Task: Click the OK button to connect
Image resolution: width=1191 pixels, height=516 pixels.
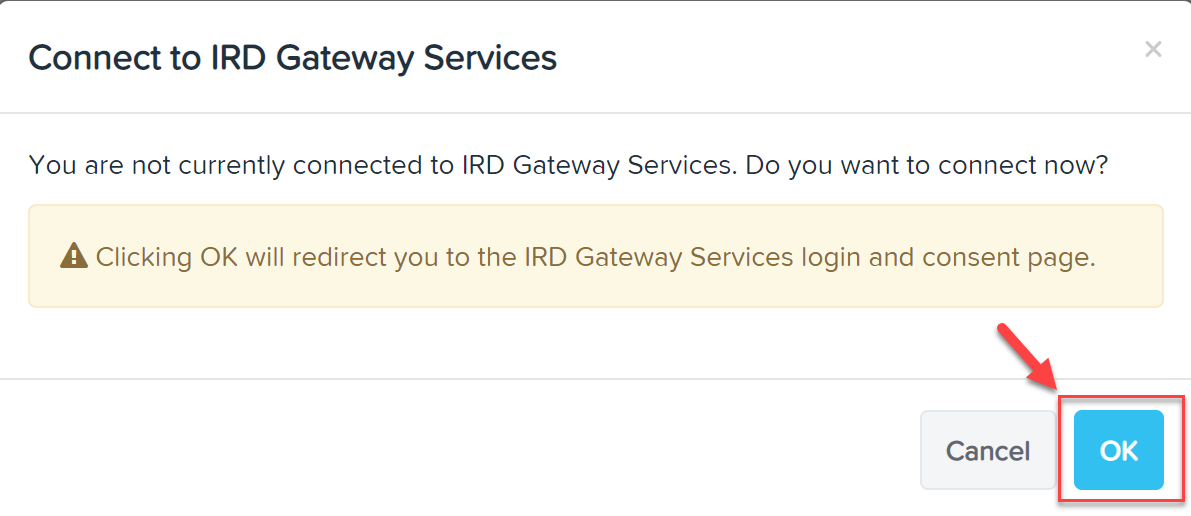Action: point(1118,450)
